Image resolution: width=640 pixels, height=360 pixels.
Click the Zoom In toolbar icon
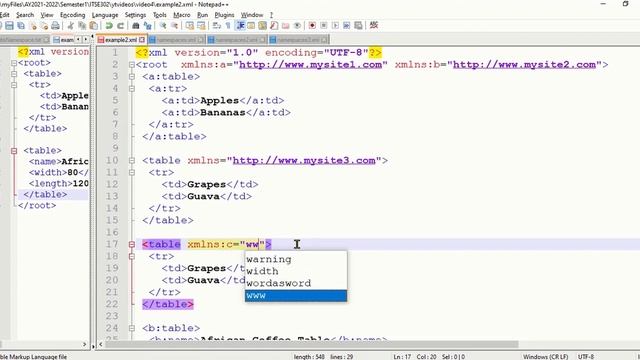tap(163, 26)
